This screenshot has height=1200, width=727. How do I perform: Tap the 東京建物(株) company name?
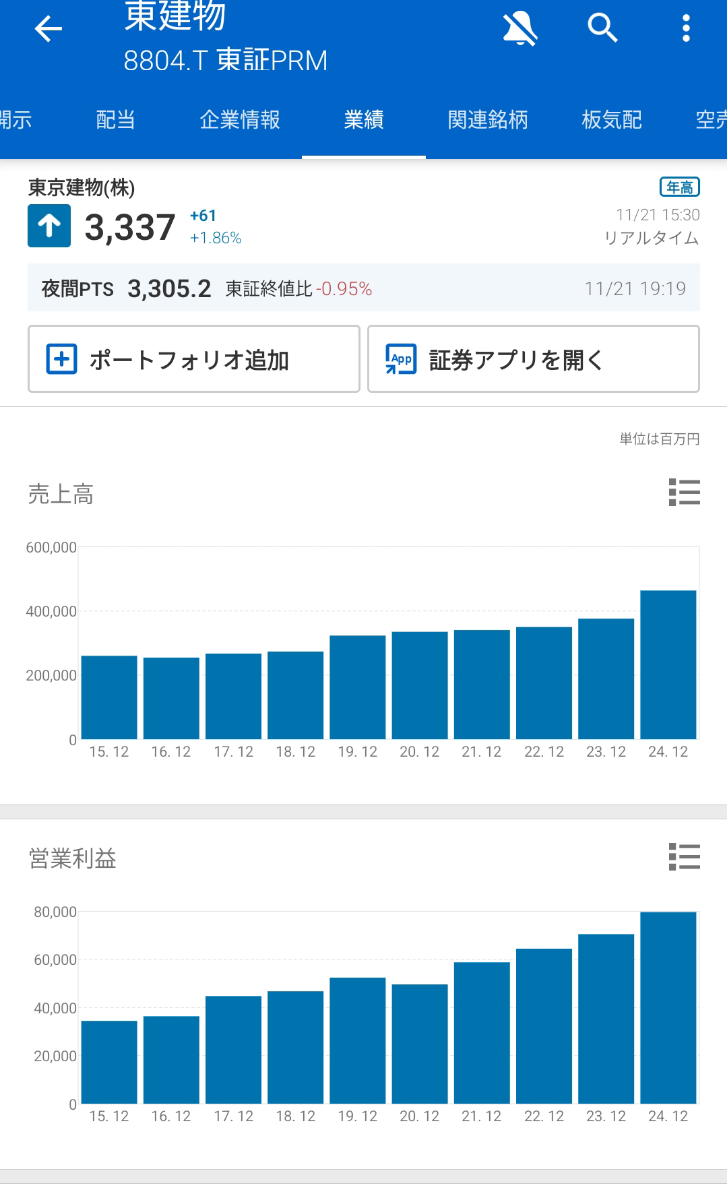click(x=81, y=187)
